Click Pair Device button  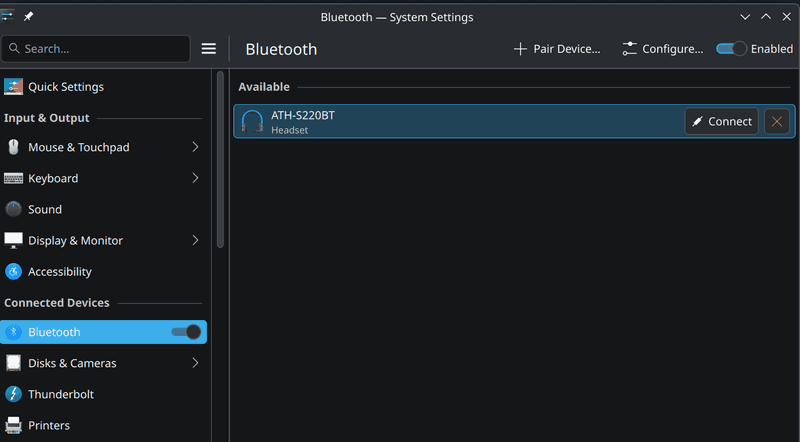(x=557, y=49)
